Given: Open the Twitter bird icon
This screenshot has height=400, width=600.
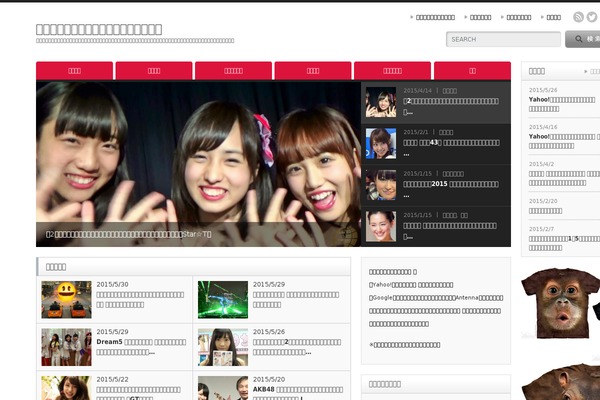Looking at the screenshot, I should (592, 17).
